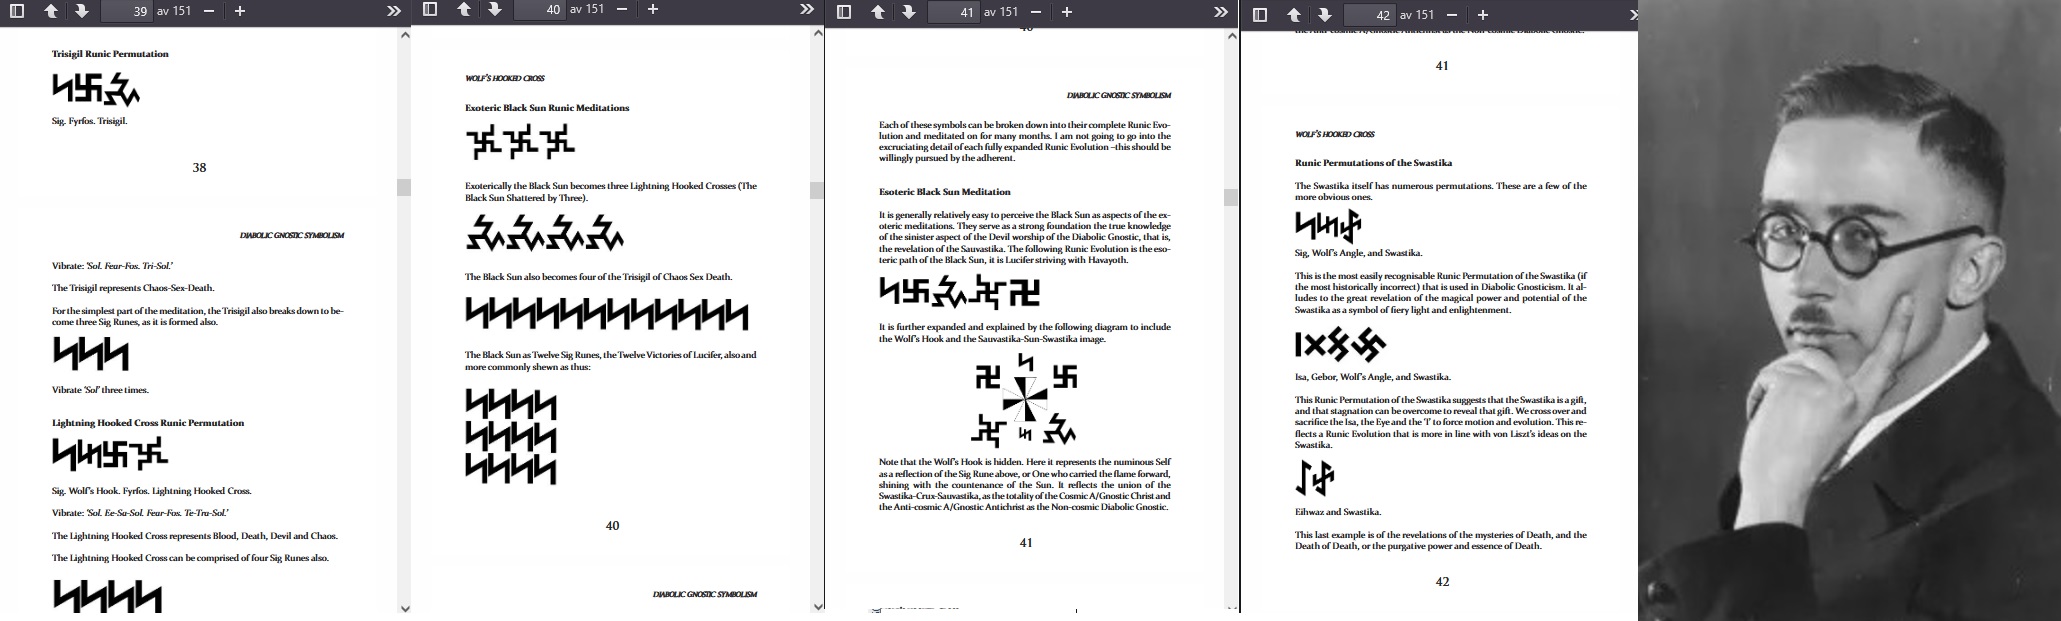
Task: Go to previous page in the page 41 viewer
Action: pos(877,12)
